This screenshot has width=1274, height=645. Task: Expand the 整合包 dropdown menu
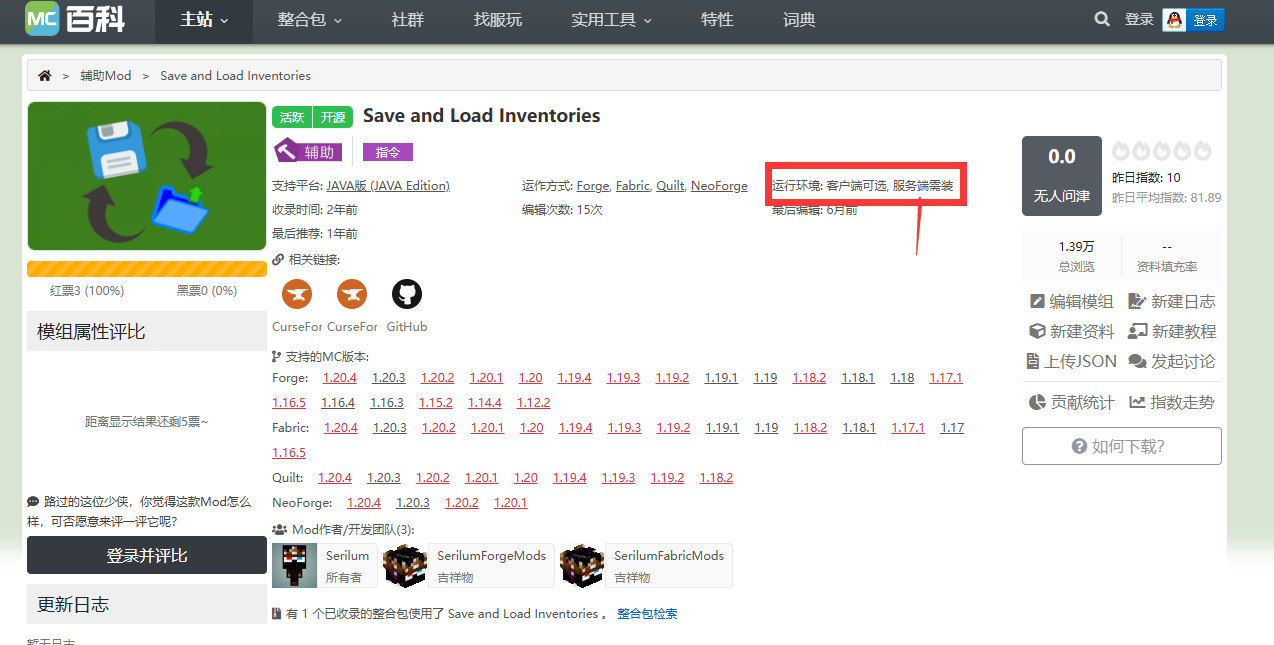click(310, 20)
